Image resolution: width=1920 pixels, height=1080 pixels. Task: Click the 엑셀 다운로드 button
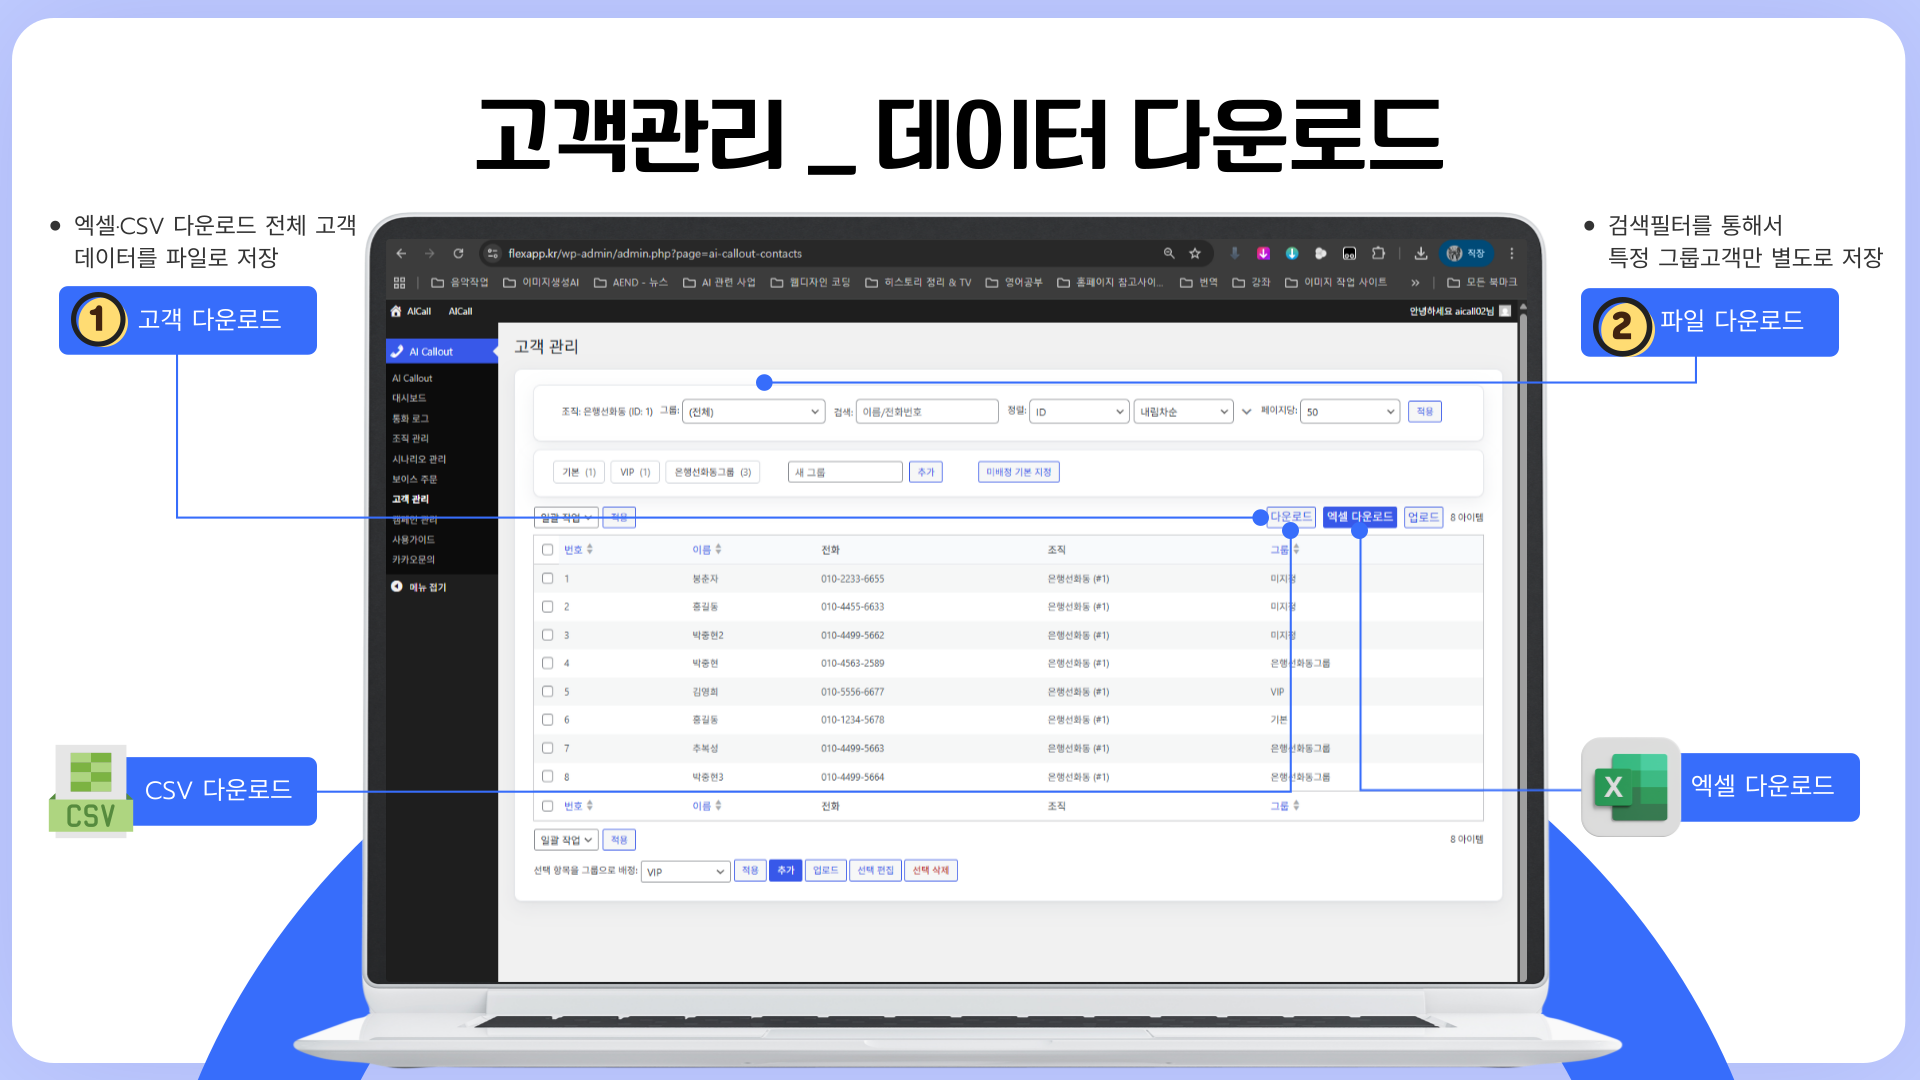(1359, 517)
